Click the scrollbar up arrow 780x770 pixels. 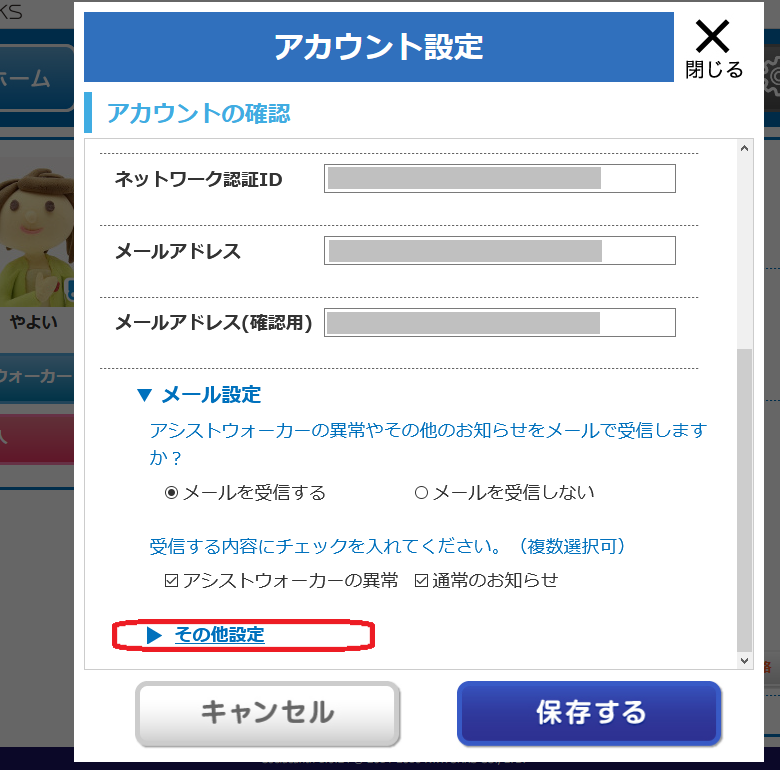744,148
